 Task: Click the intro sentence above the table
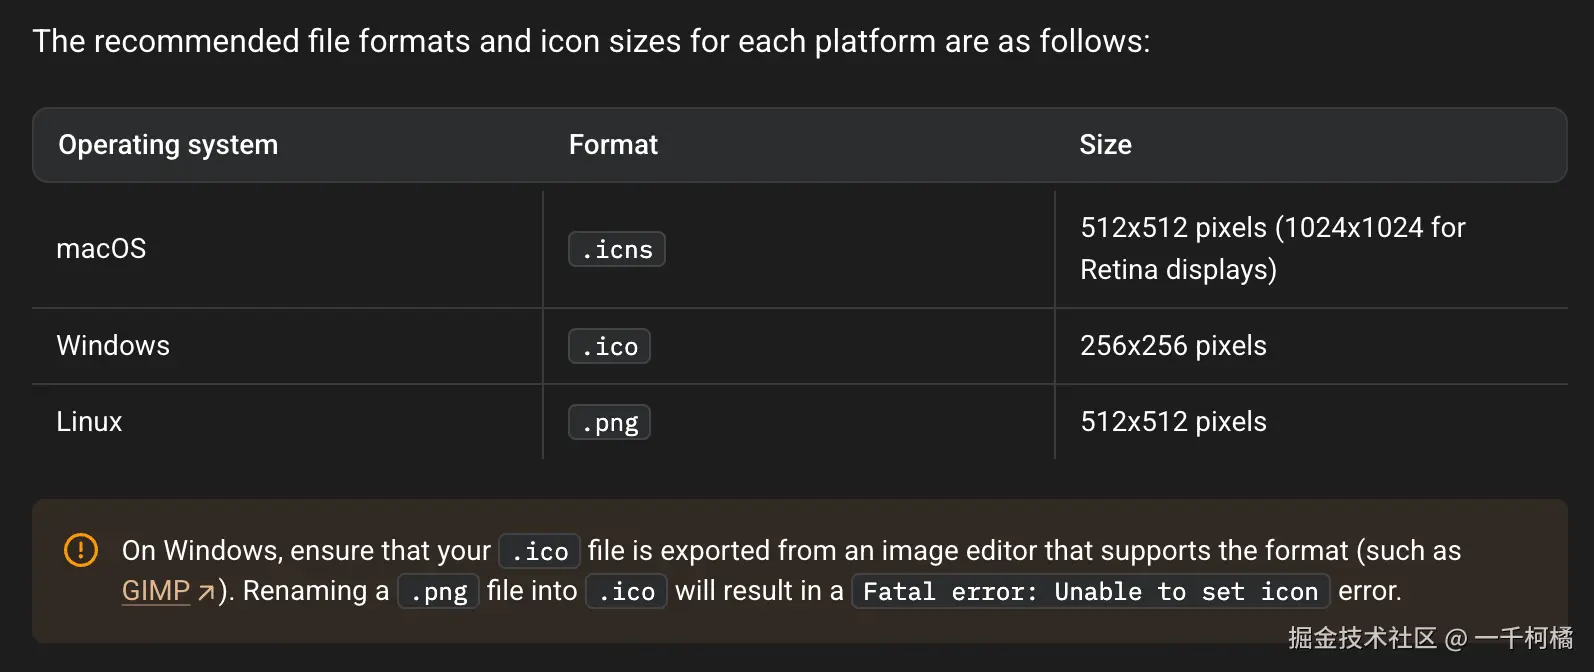tap(591, 42)
